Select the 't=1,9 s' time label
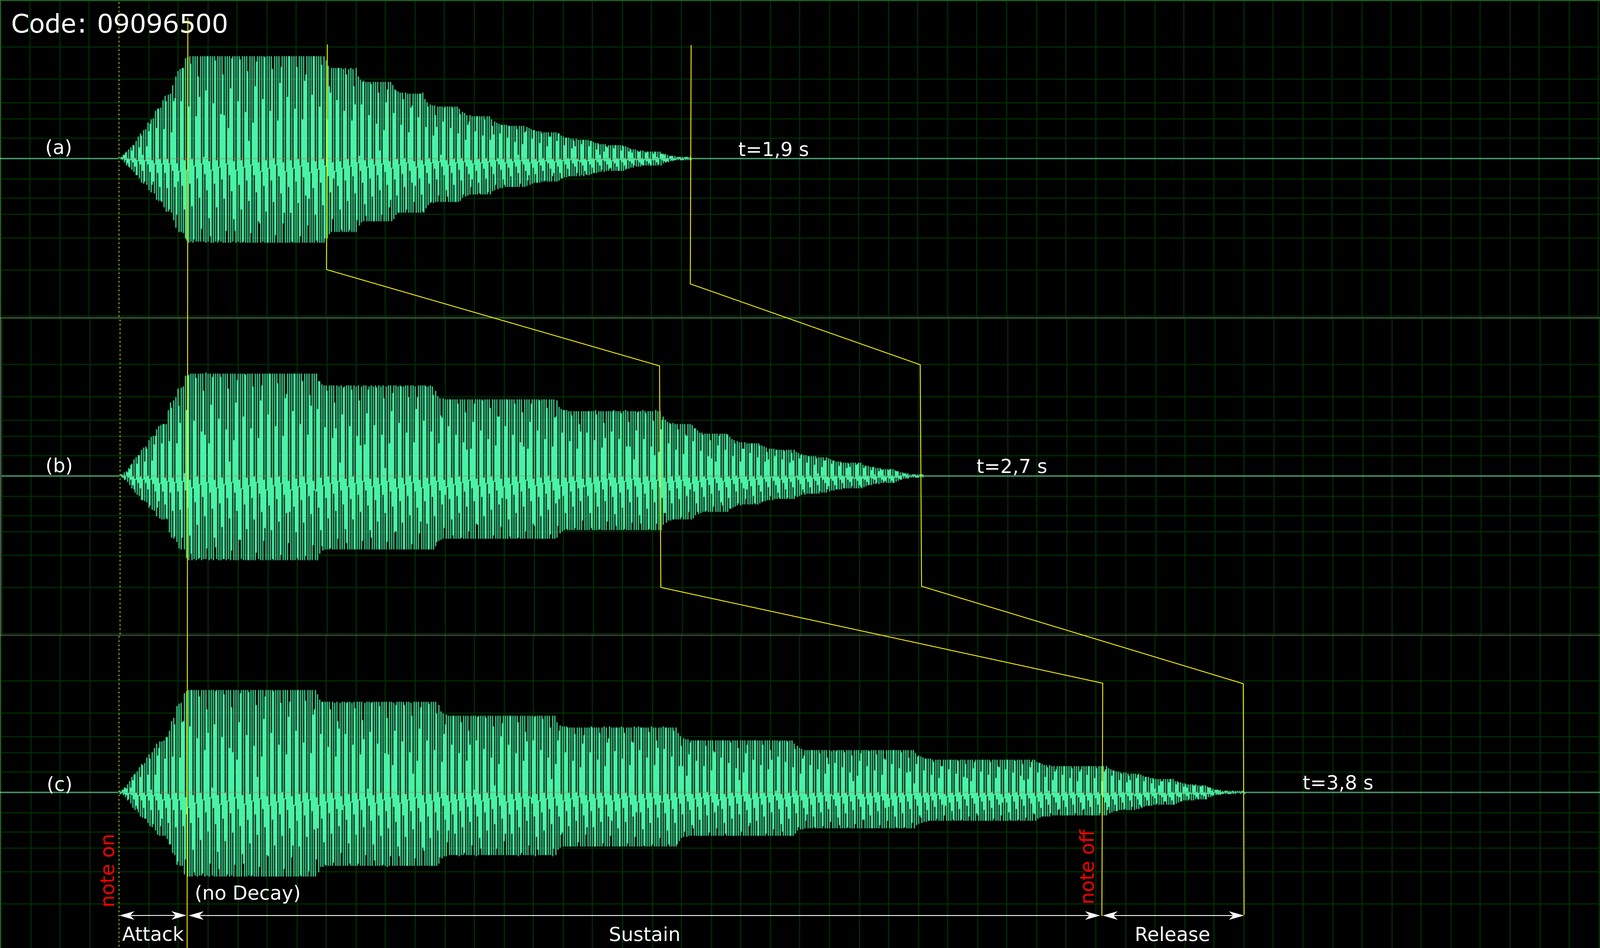The image size is (1600, 948). tap(773, 150)
